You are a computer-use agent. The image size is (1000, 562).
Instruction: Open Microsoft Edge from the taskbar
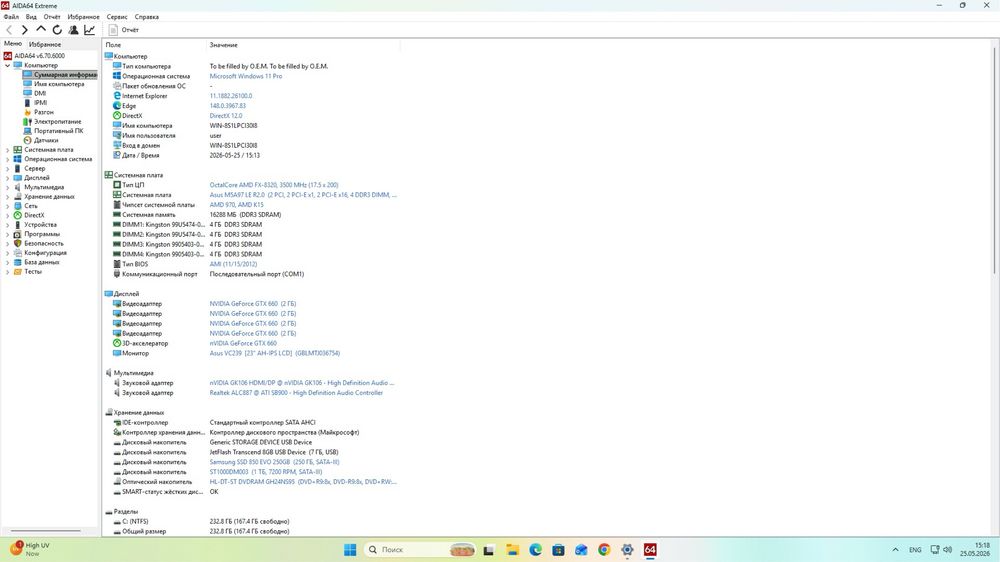(535, 550)
